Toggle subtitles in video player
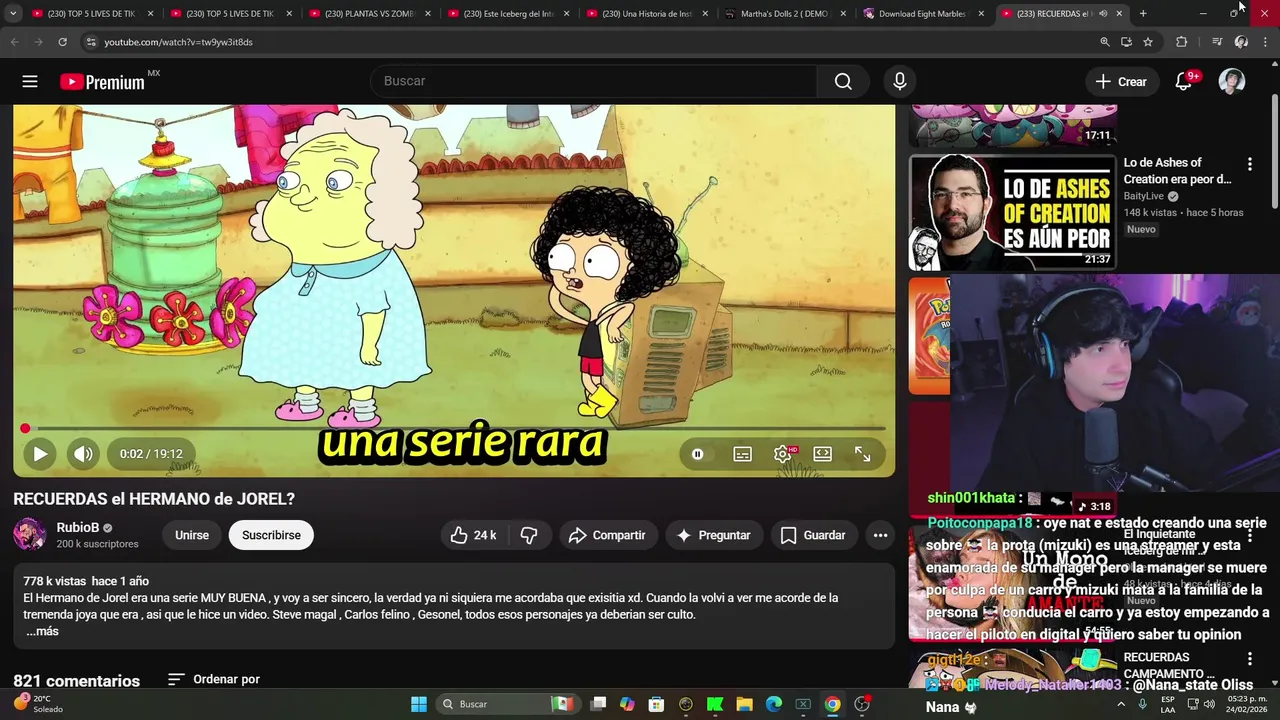The image size is (1280, 720). [742, 454]
